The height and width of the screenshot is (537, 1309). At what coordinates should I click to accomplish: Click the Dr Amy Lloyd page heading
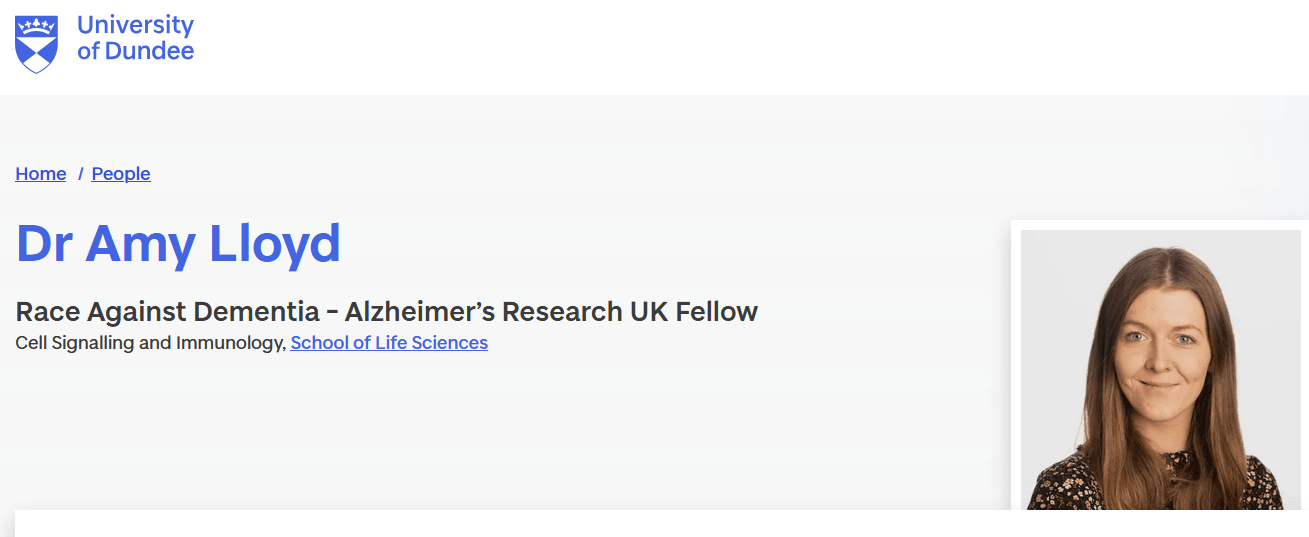(x=178, y=243)
